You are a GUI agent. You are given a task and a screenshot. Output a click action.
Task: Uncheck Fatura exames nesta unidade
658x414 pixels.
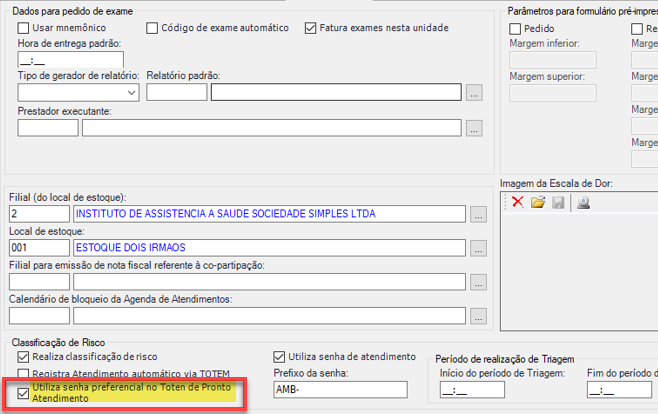311,28
